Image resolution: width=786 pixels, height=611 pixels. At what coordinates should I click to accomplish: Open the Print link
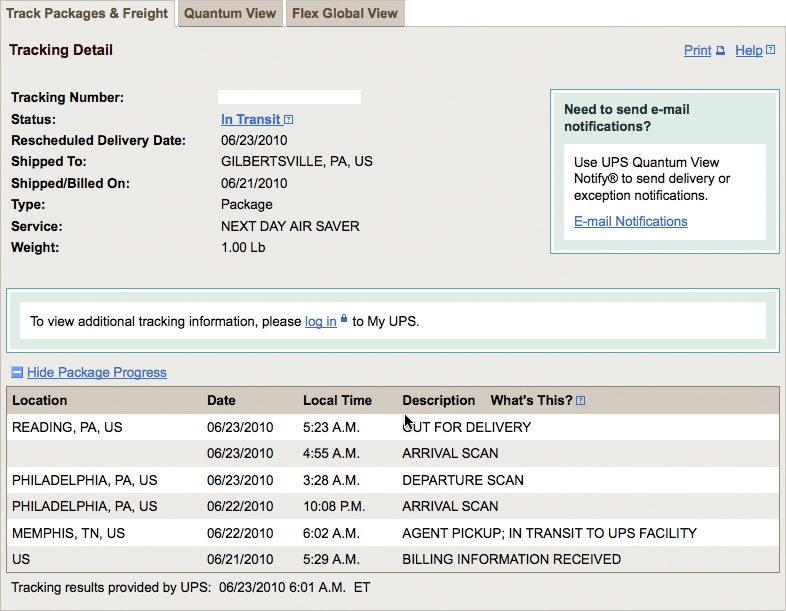click(698, 50)
